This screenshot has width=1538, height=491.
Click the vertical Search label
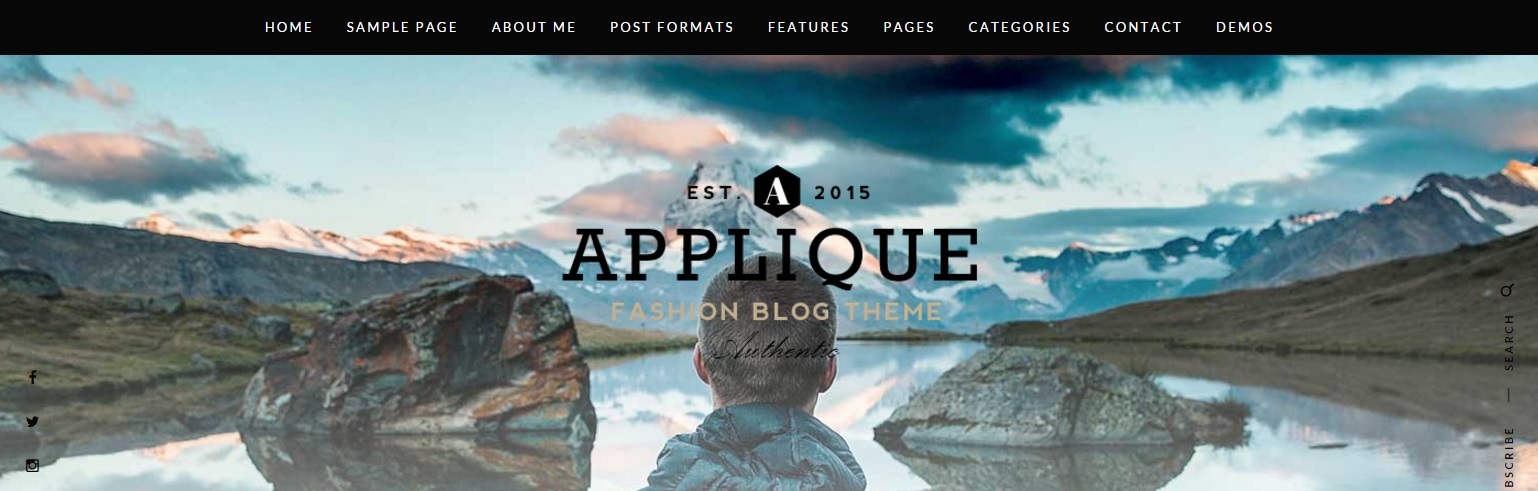click(x=1508, y=342)
